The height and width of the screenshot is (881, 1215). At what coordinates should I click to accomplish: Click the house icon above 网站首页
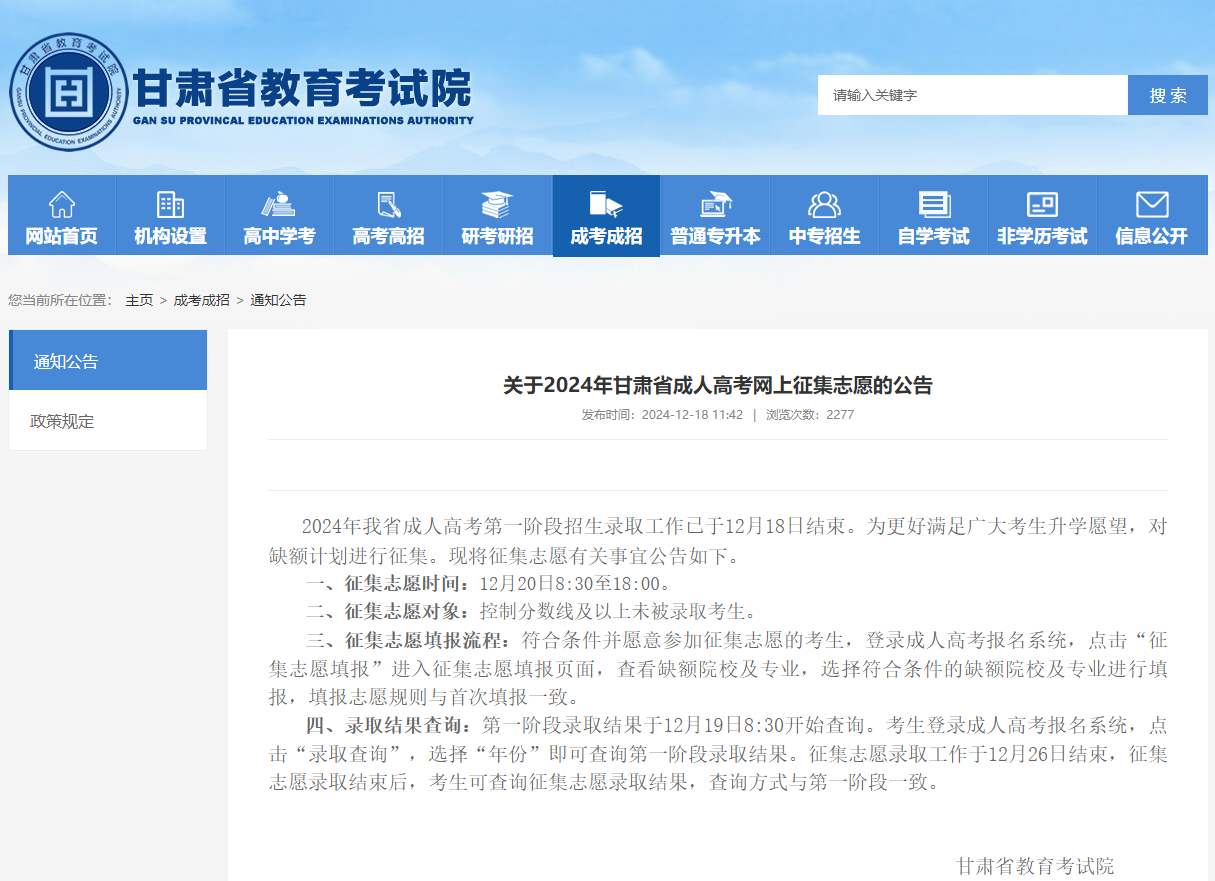click(62, 205)
